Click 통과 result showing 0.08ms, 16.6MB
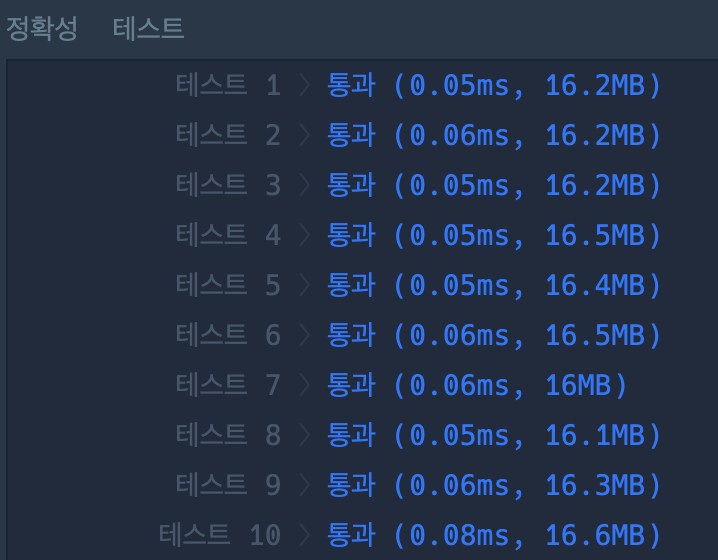718x560 pixels. point(352,535)
